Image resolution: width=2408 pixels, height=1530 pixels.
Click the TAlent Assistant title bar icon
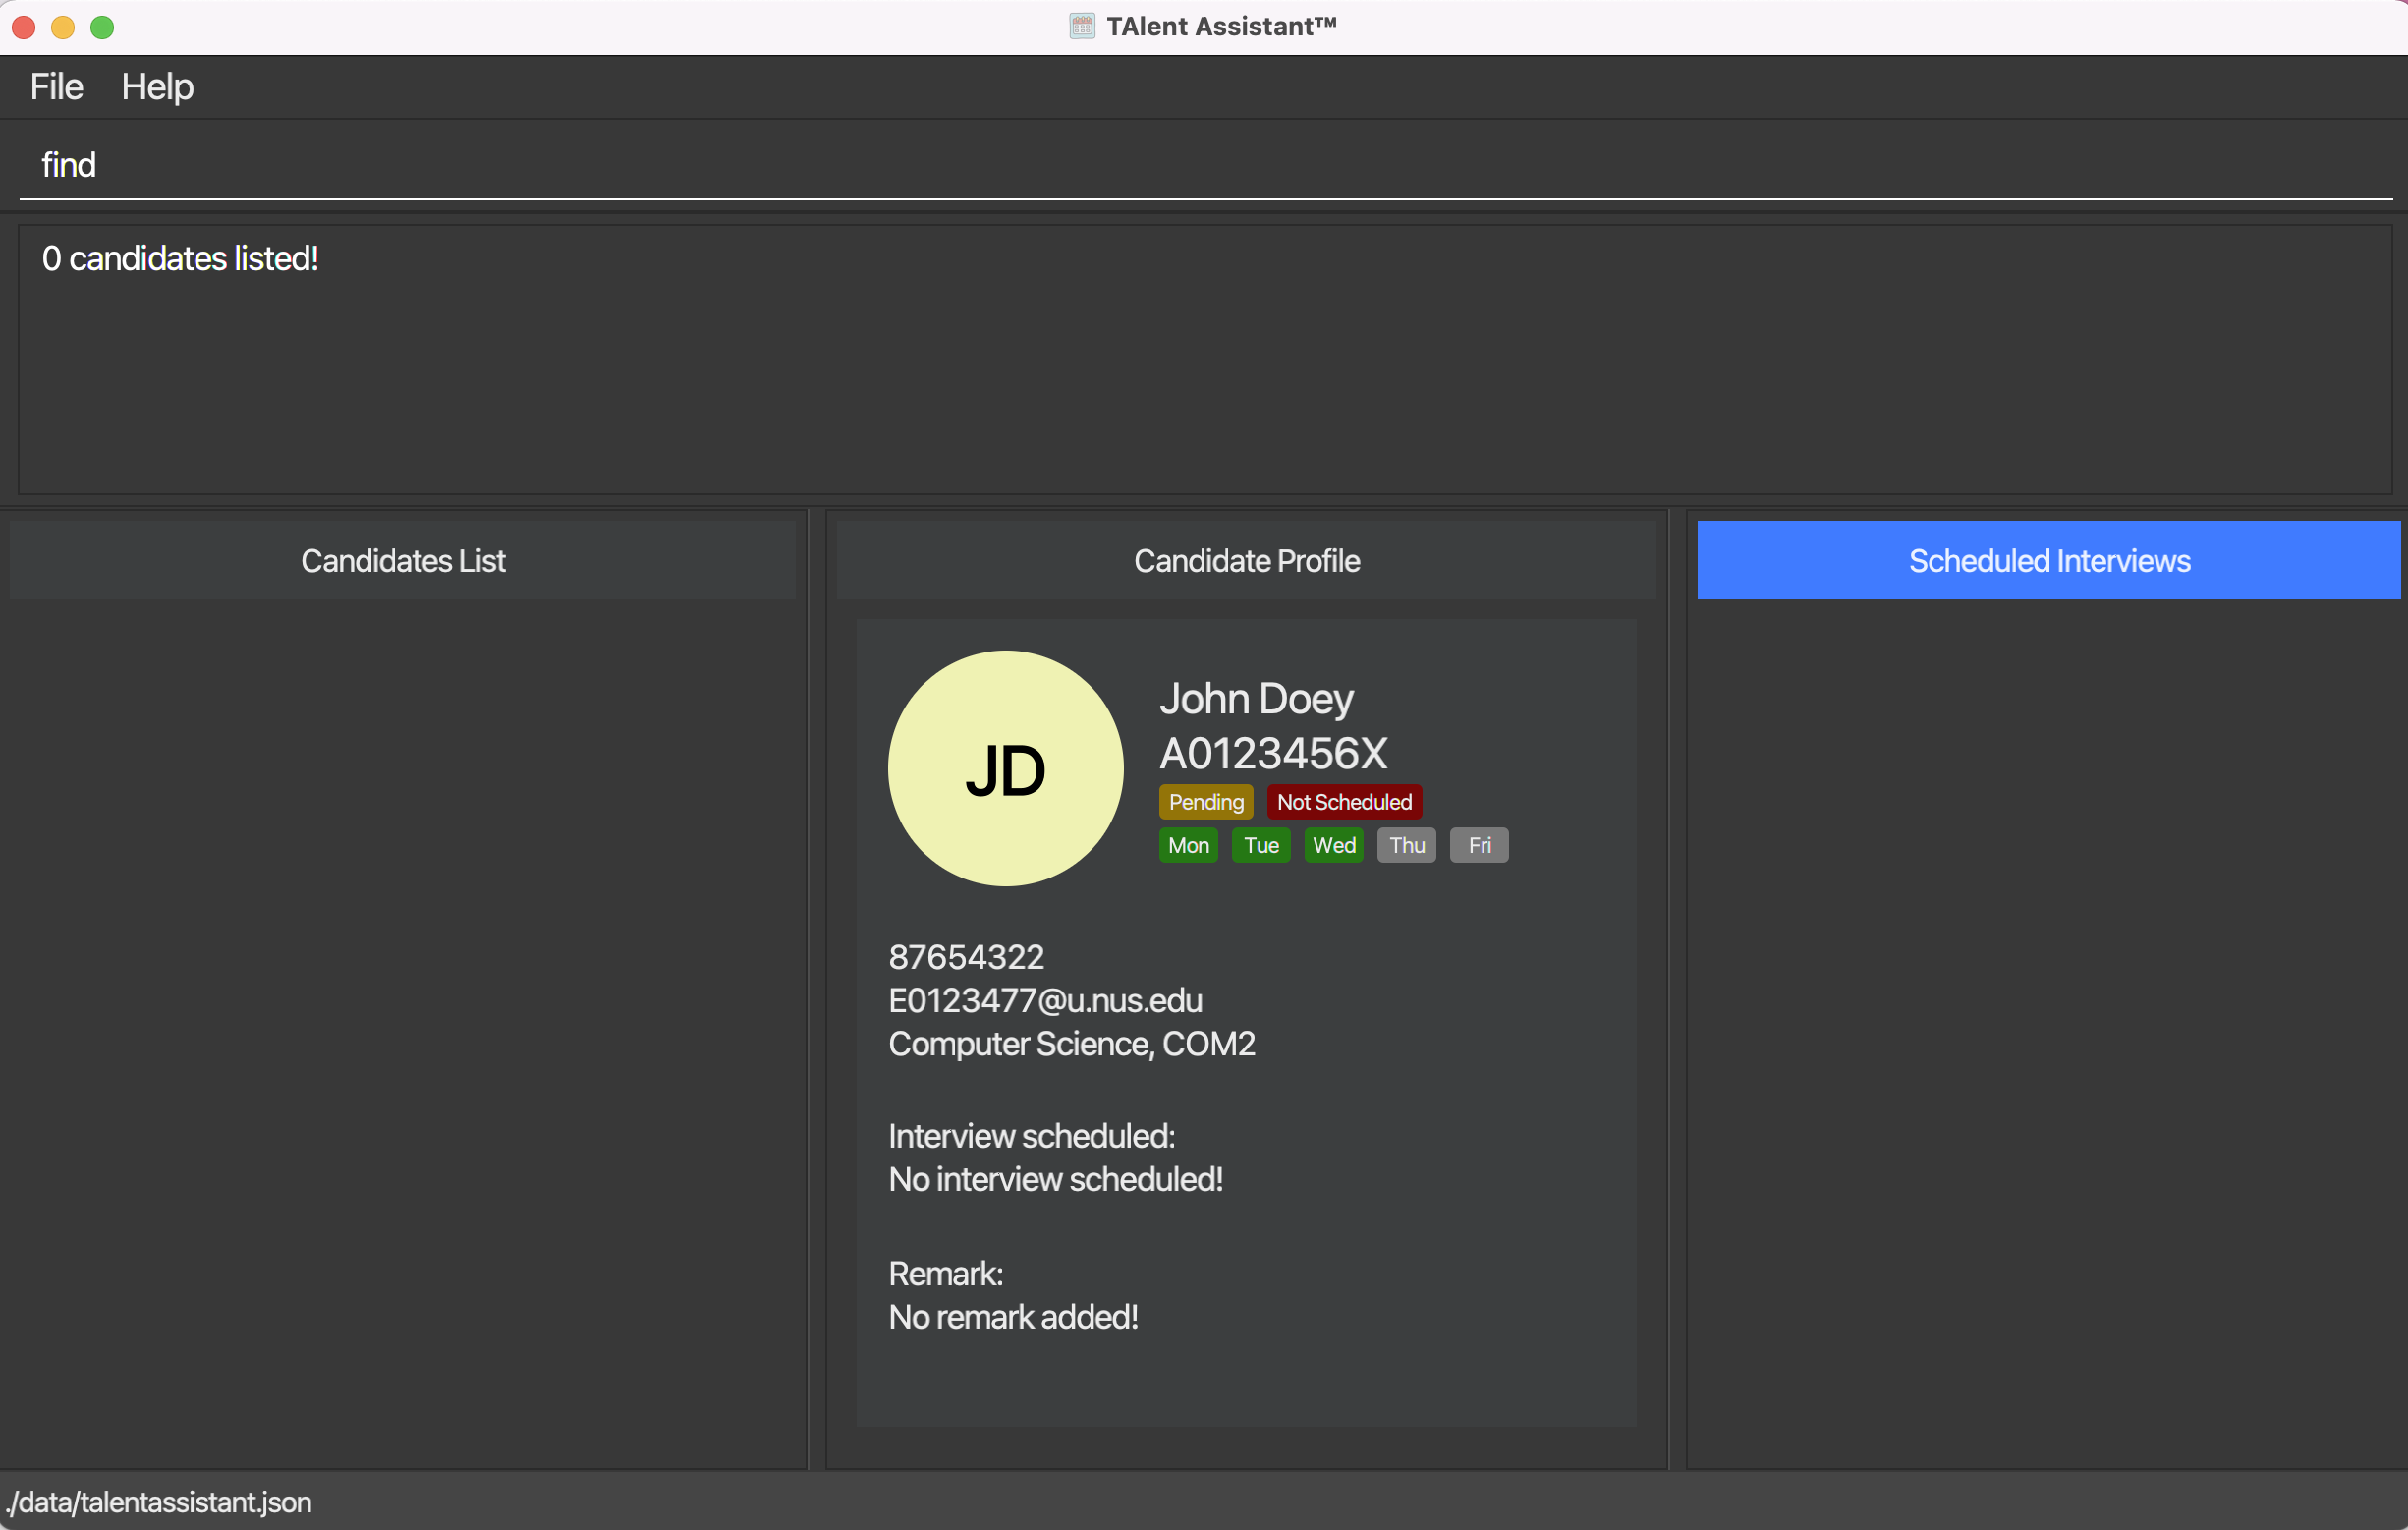tap(1081, 26)
